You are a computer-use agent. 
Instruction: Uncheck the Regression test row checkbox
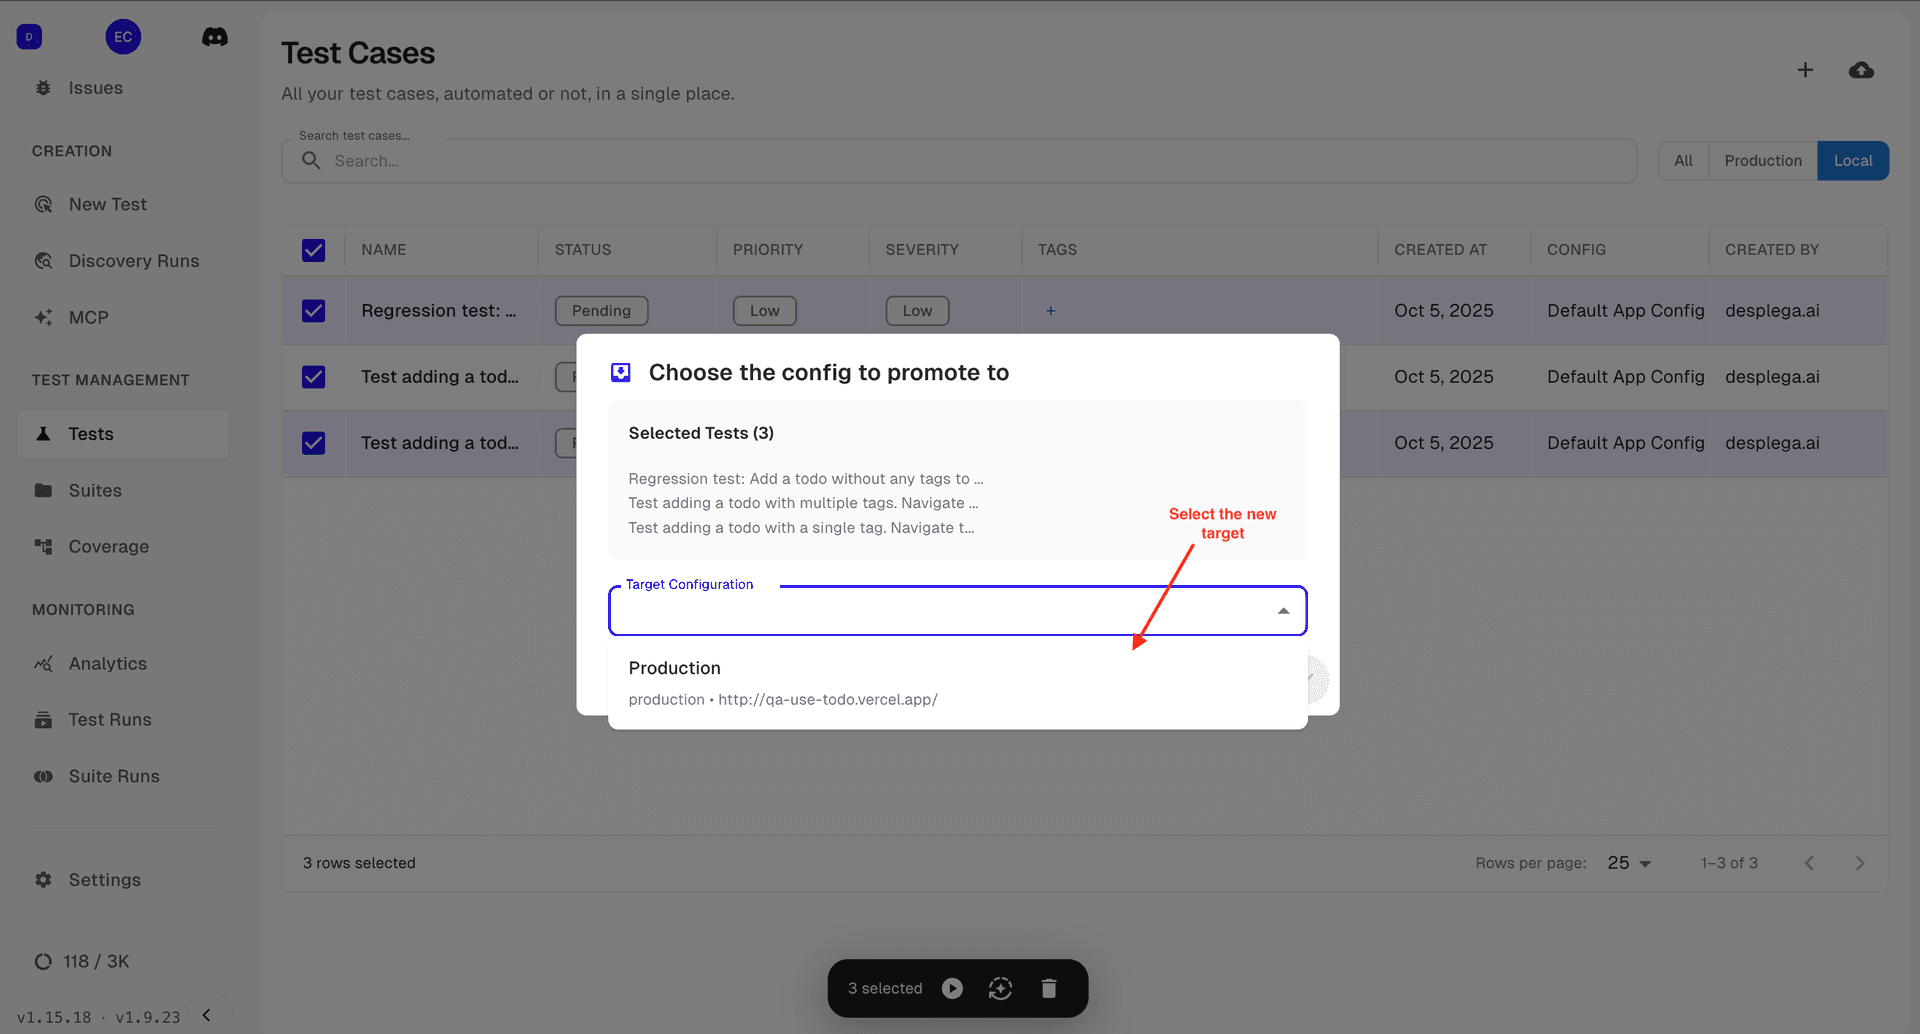[314, 311]
